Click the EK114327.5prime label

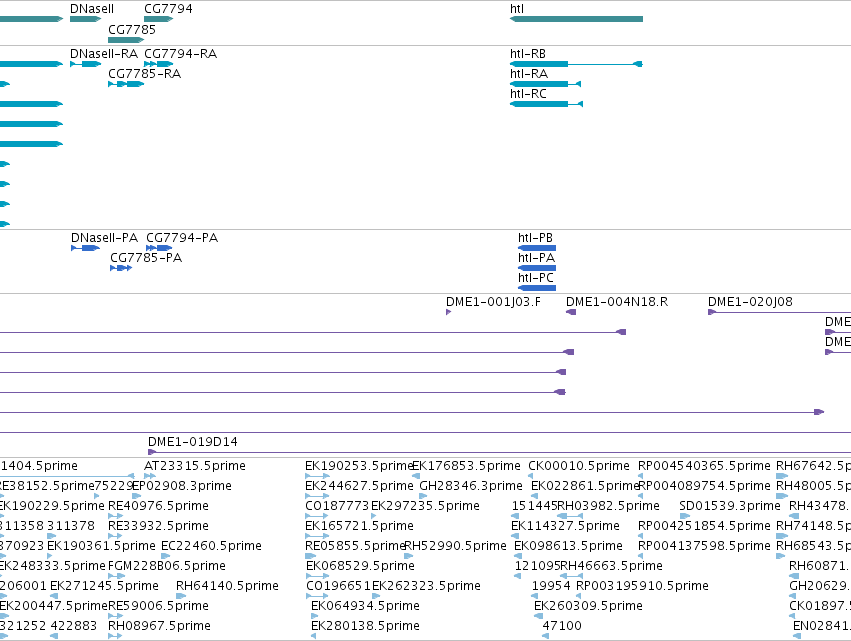(565, 526)
